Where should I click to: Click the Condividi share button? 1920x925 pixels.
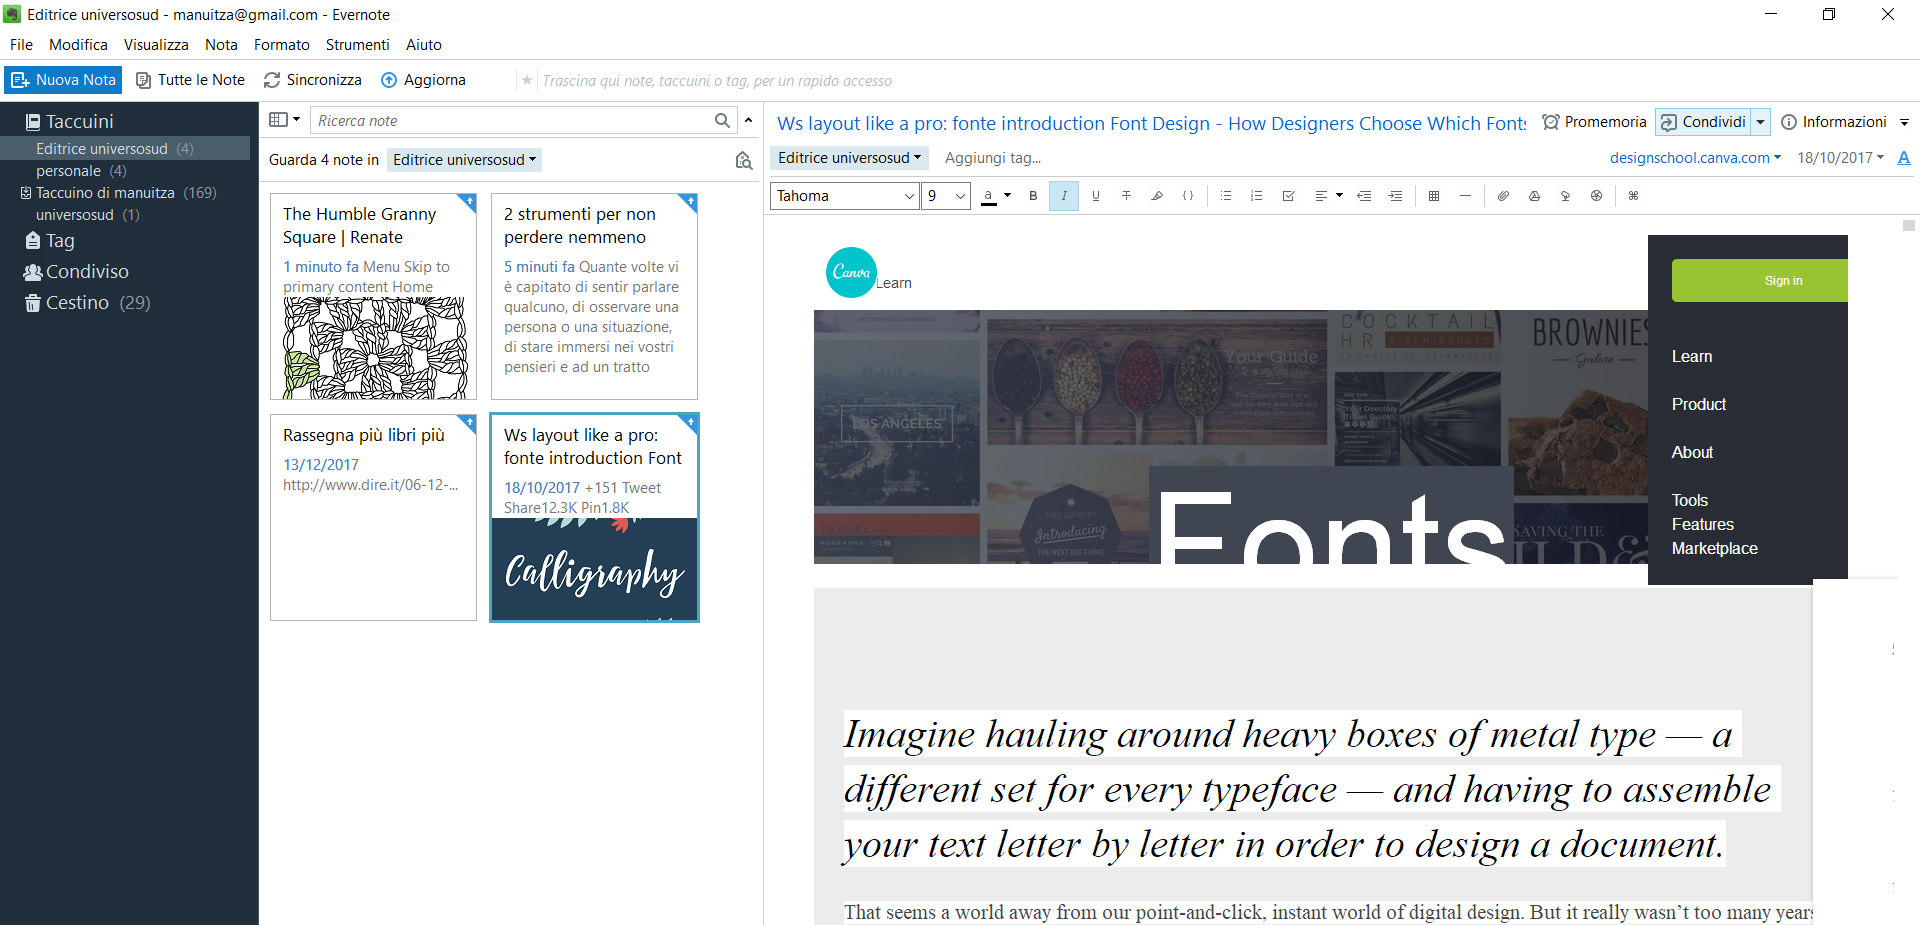1703,122
